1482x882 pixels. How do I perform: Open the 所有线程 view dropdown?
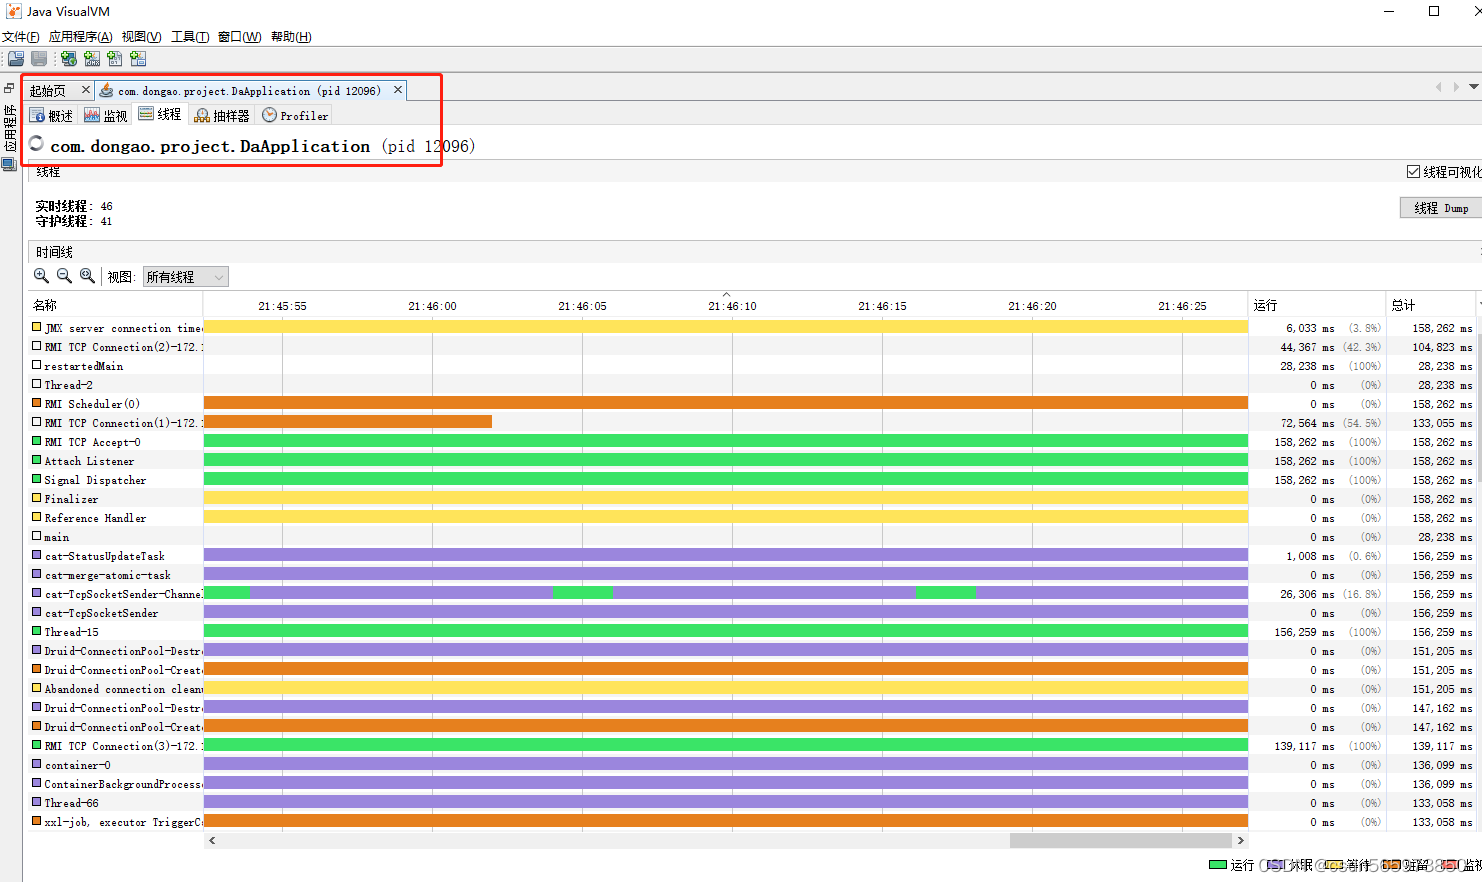pos(186,277)
